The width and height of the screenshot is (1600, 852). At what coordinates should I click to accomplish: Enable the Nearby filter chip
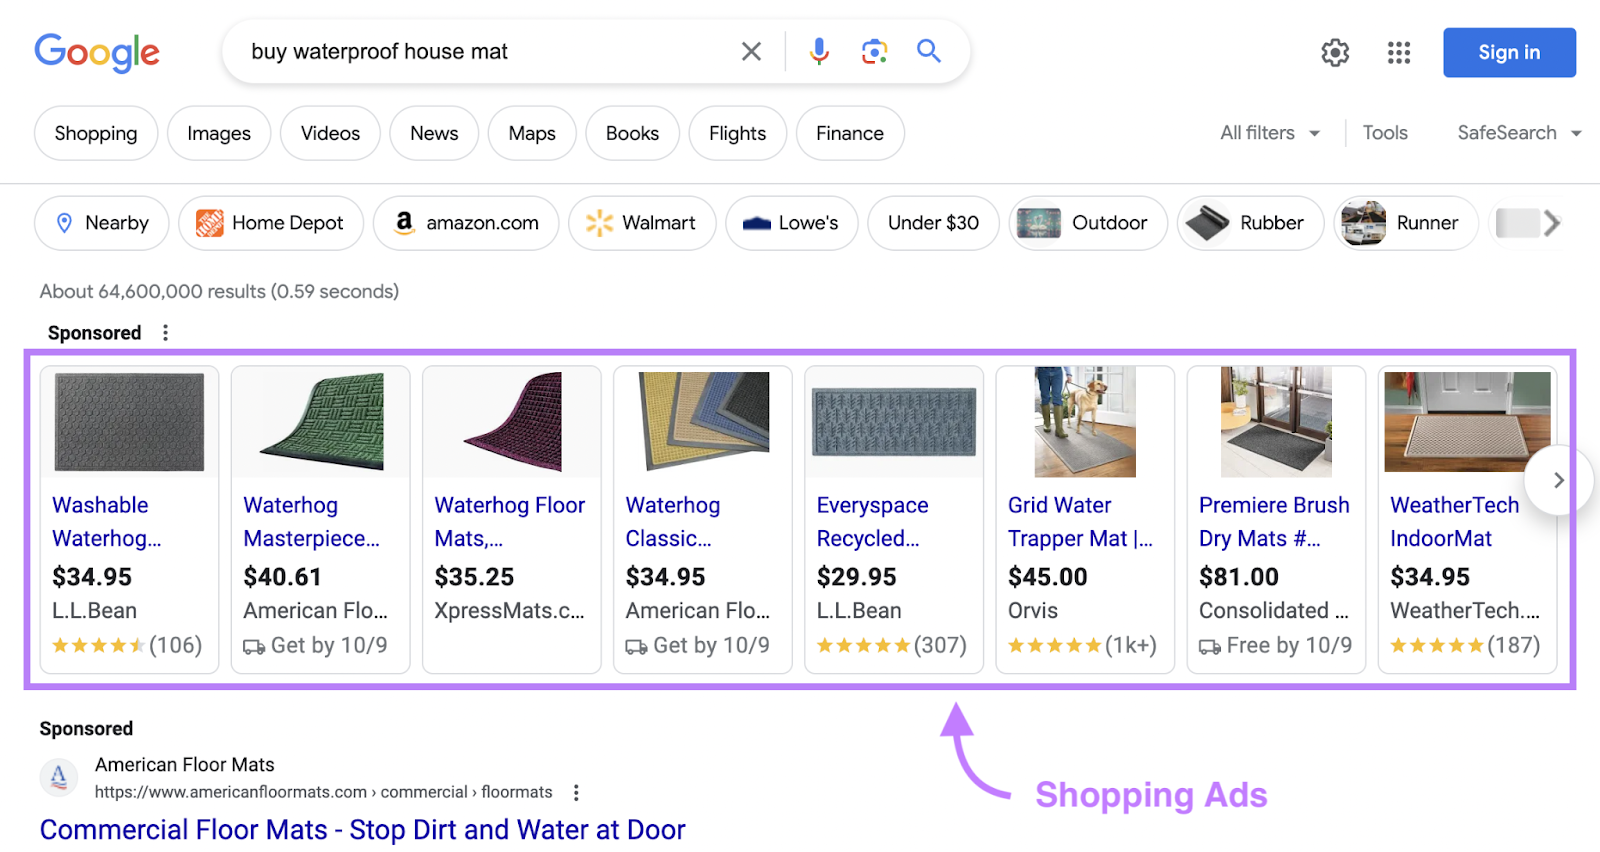[x=102, y=223]
